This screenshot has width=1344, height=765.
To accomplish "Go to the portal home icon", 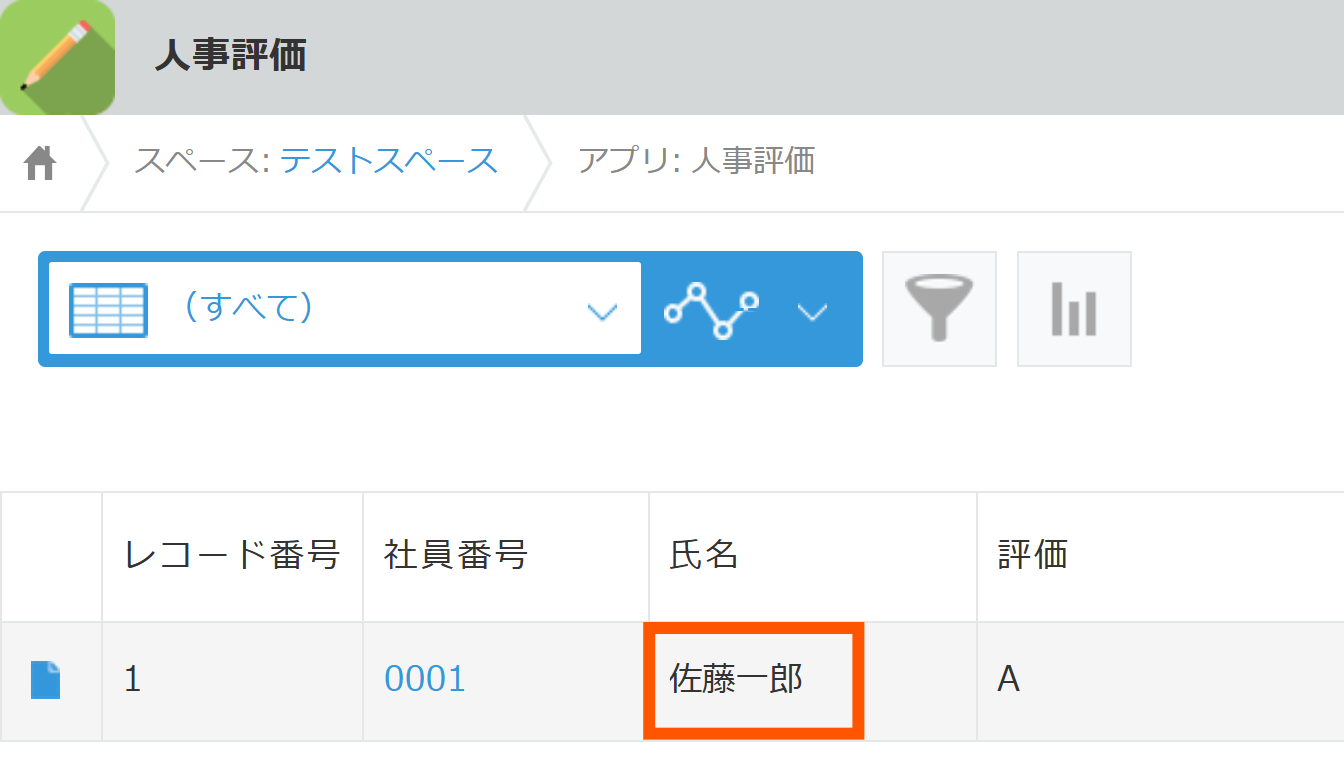I will 40,162.
